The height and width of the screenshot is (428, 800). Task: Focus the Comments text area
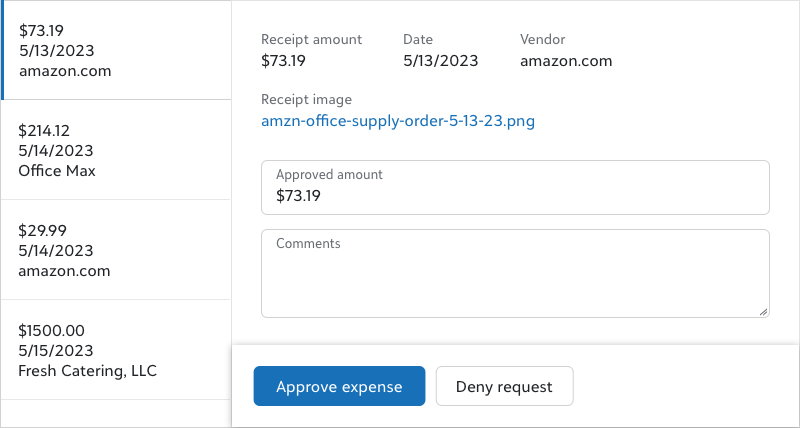[x=515, y=280]
